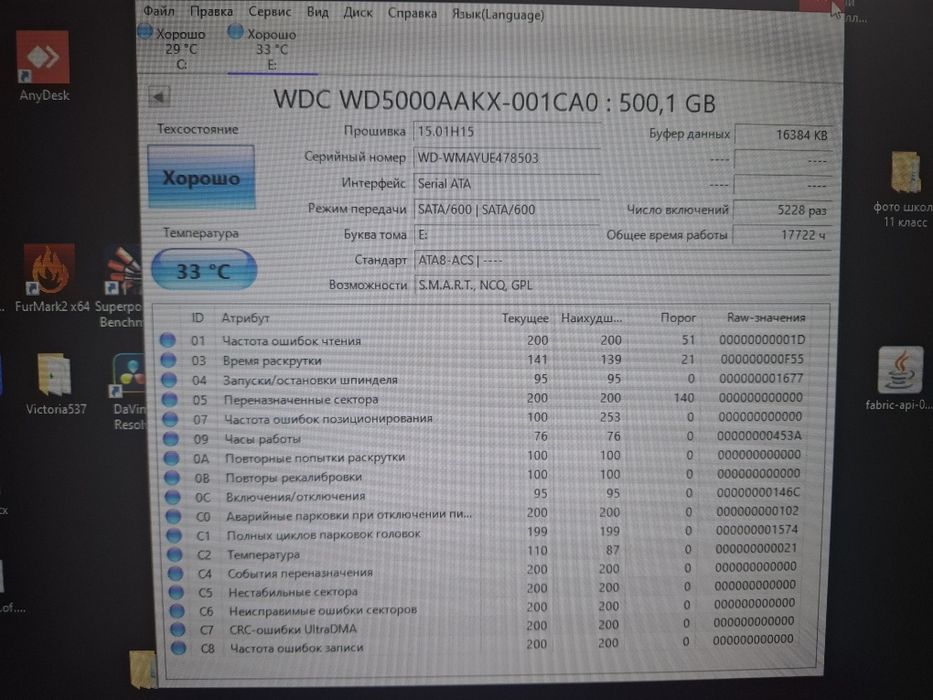Open the Вид menu
Viewport: 933px width, 700px height.
tap(317, 12)
